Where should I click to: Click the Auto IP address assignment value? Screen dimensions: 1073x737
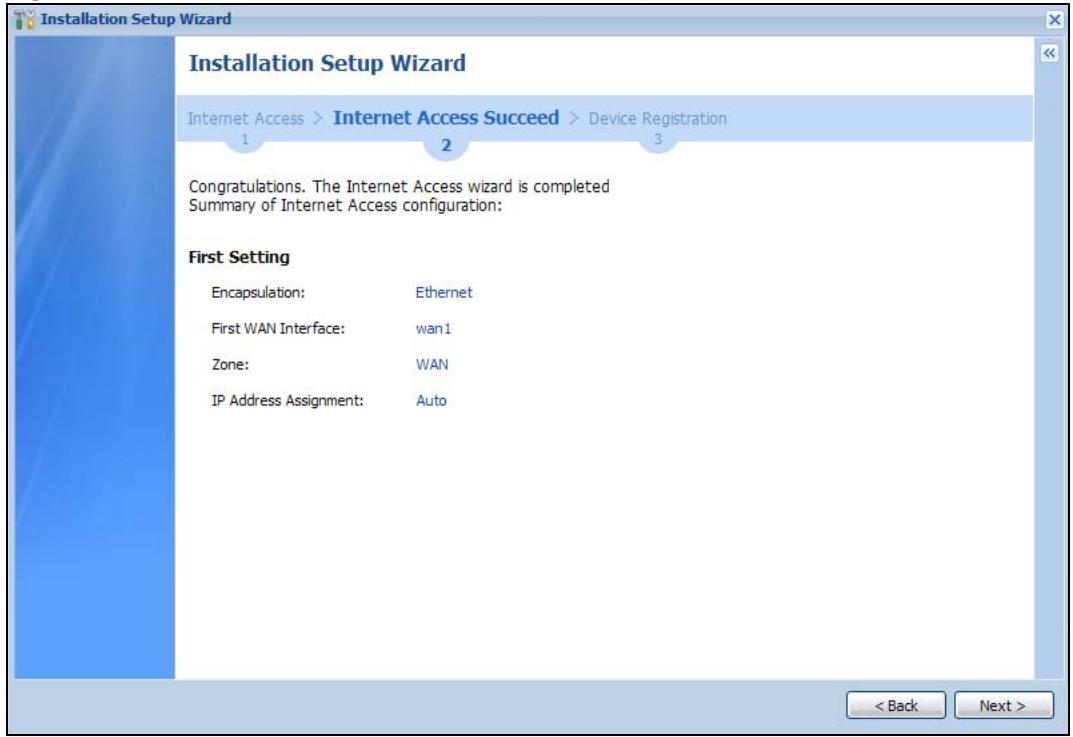[431, 400]
